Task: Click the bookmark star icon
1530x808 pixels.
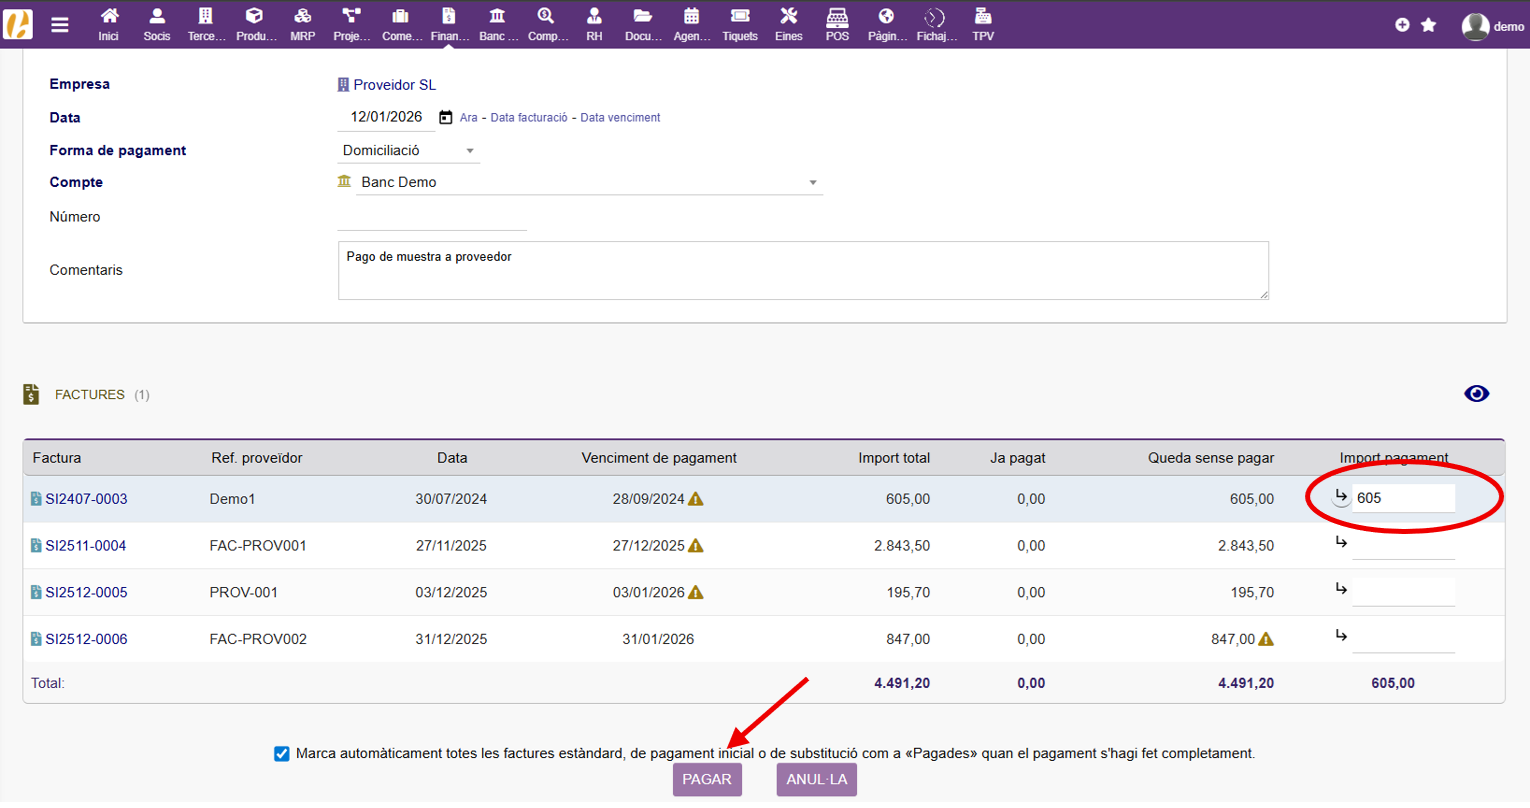Action: coord(1429,25)
